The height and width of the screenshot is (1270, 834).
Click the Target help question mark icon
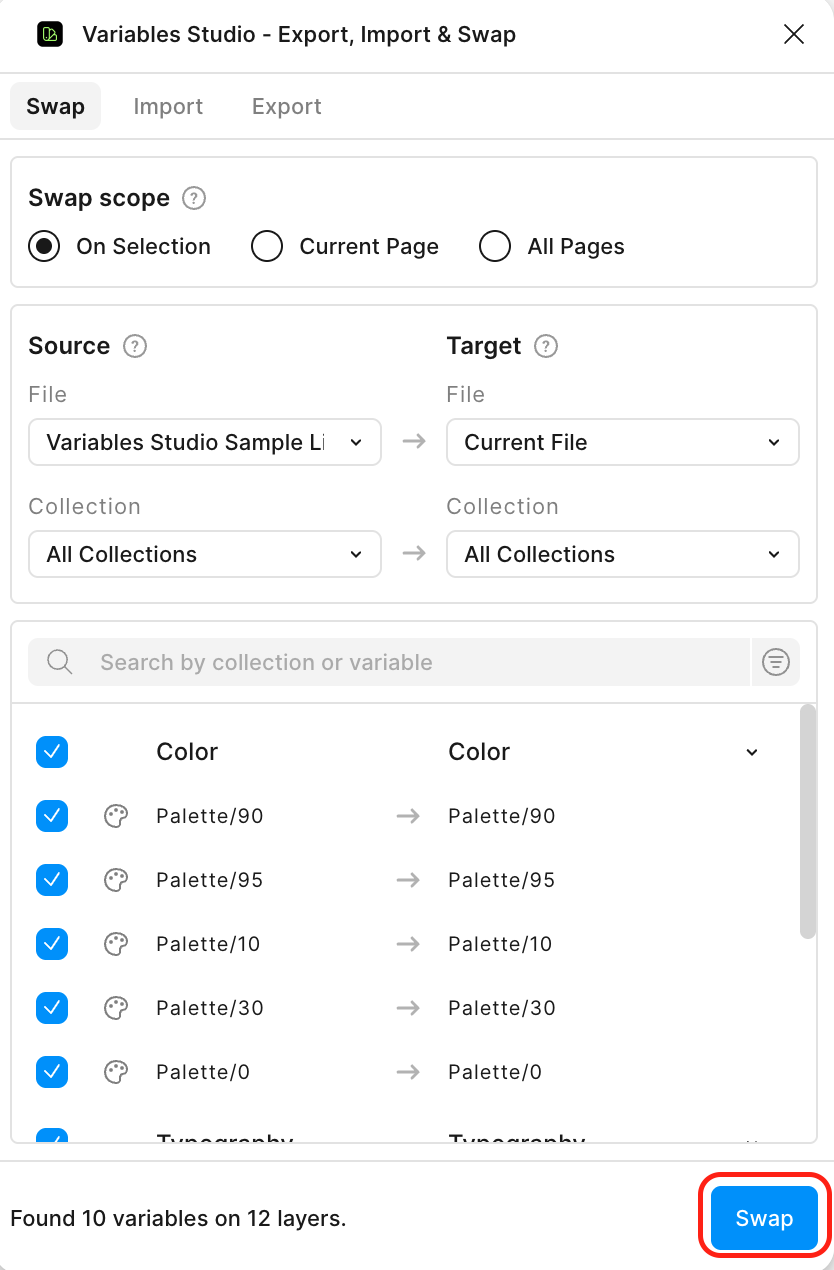546,346
